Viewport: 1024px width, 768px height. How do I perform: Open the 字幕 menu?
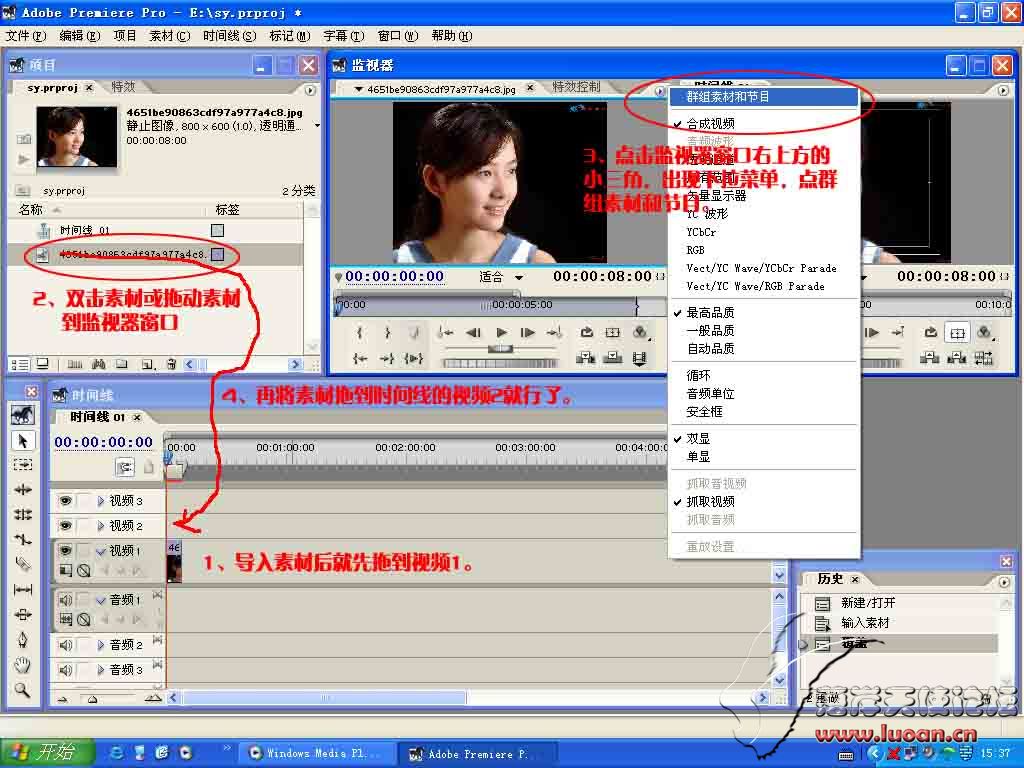coord(344,36)
